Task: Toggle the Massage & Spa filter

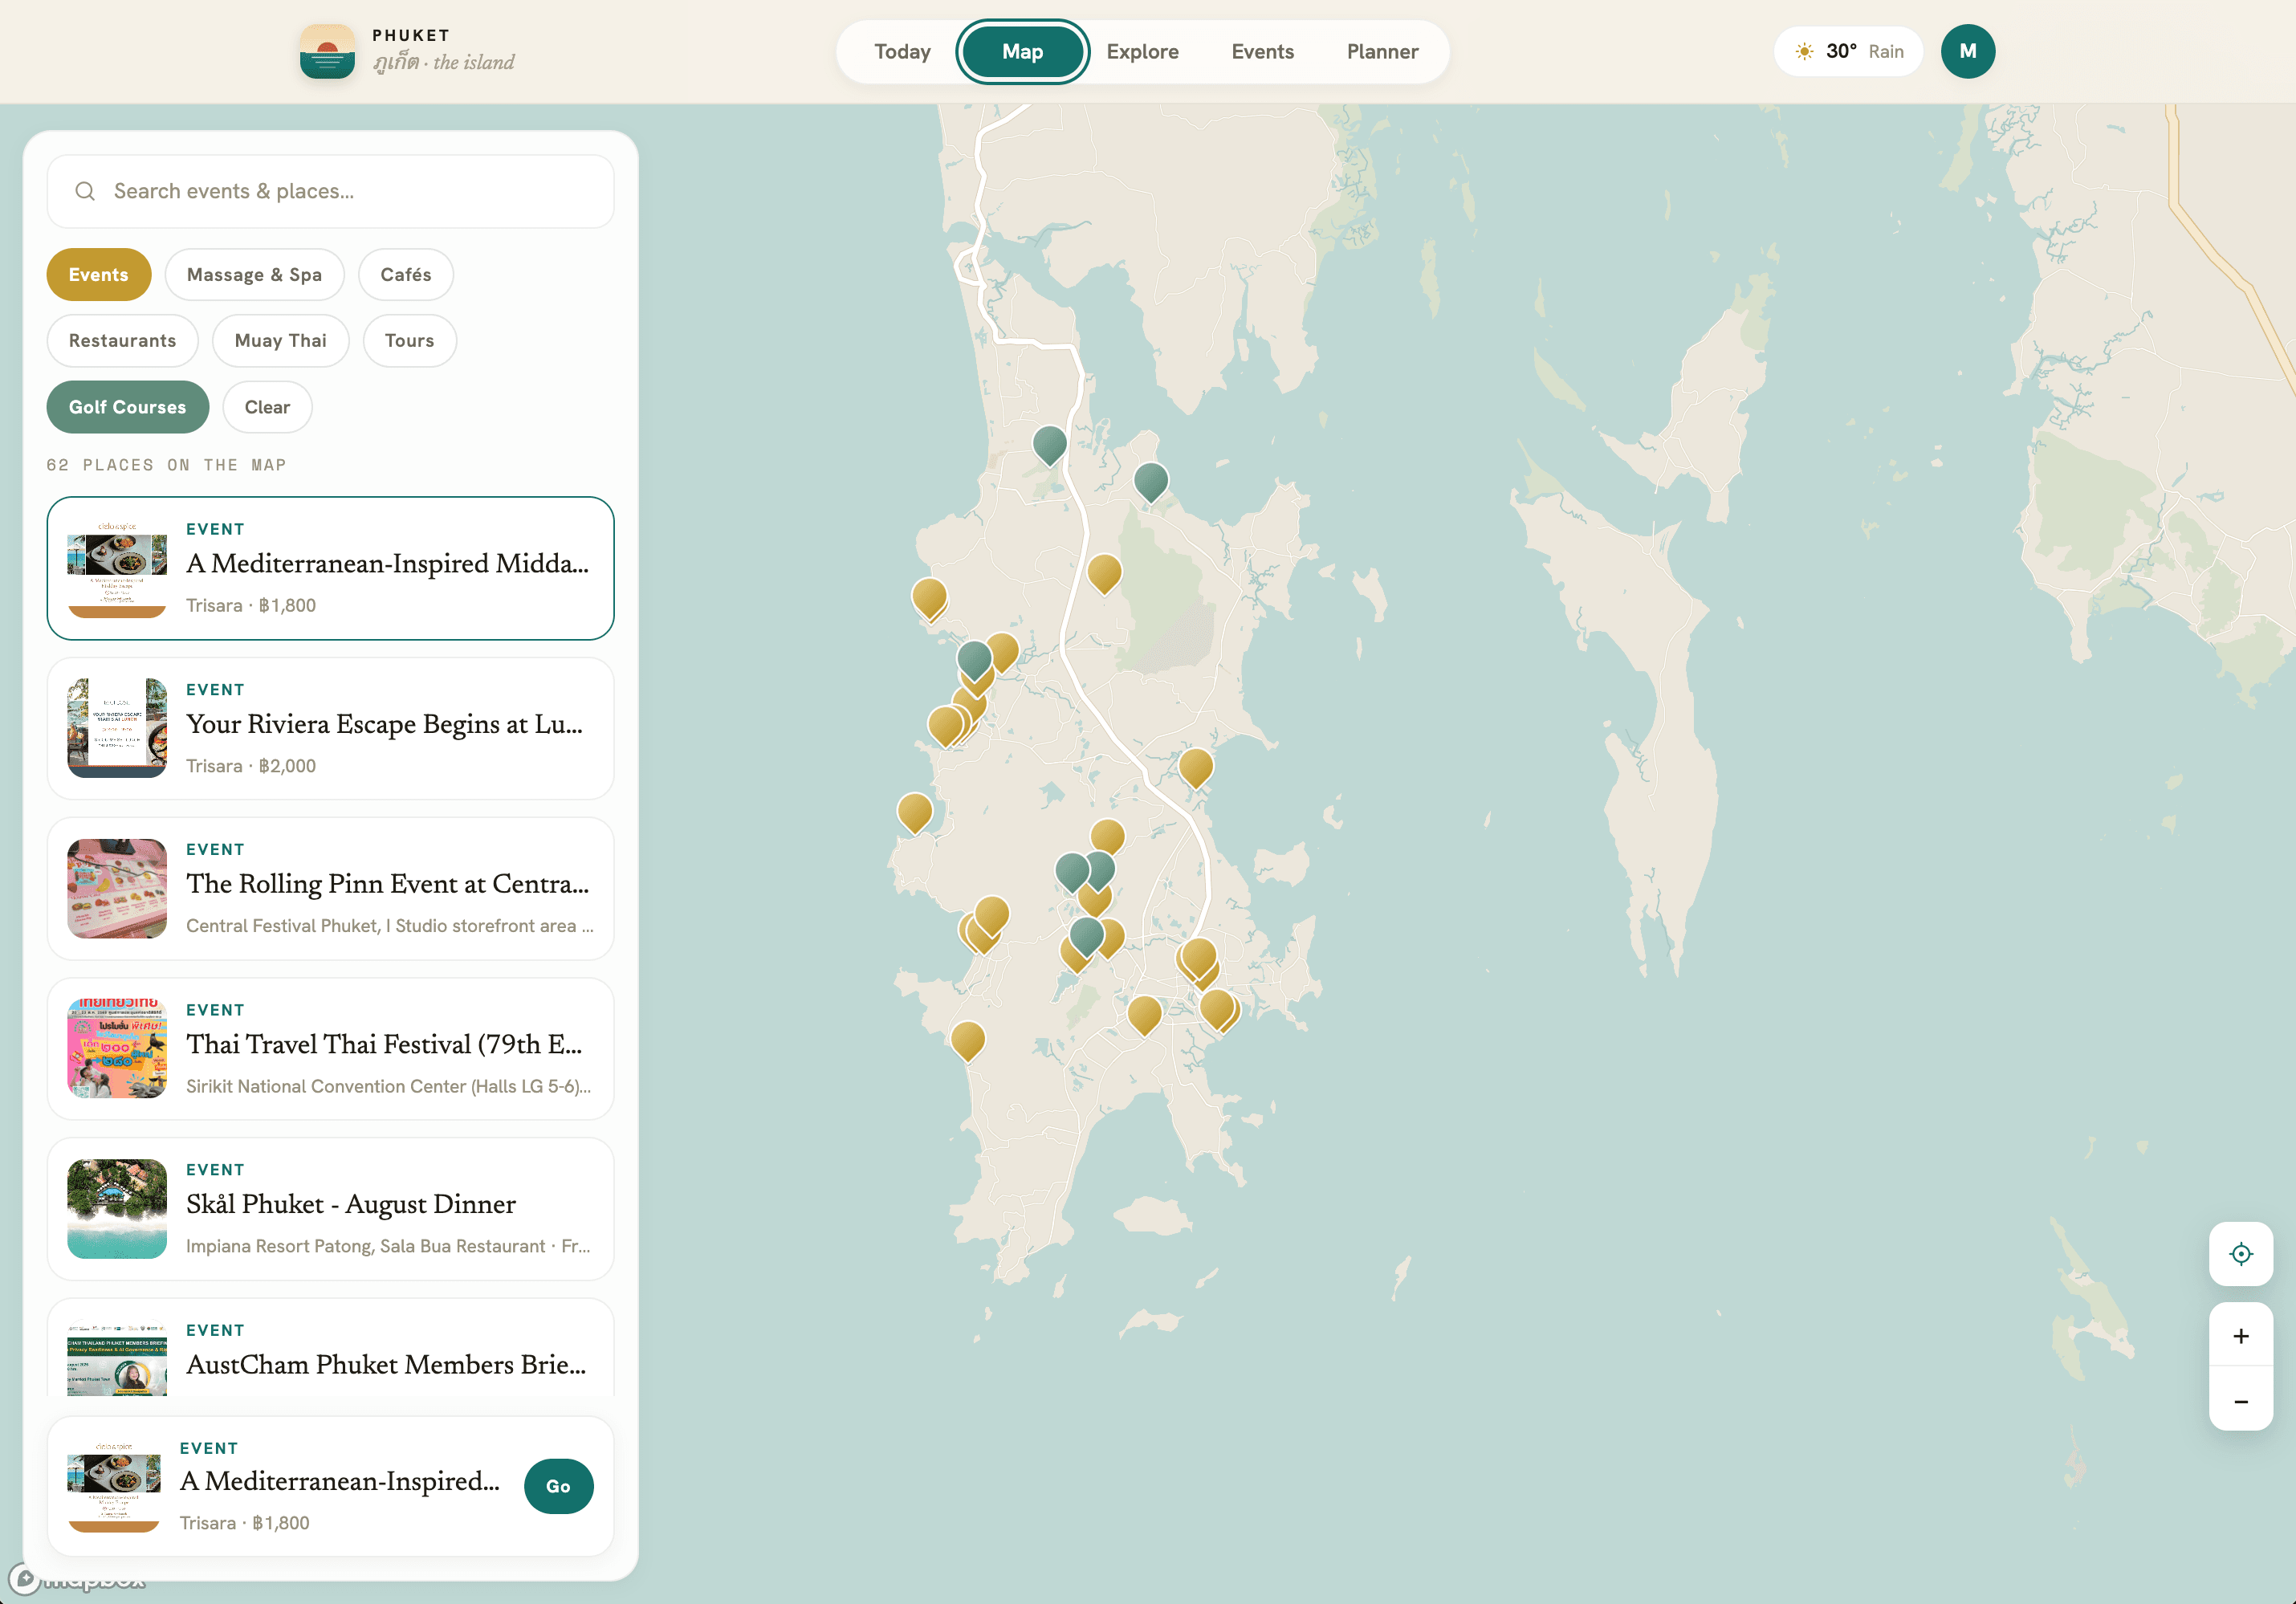Action: click(254, 275)
